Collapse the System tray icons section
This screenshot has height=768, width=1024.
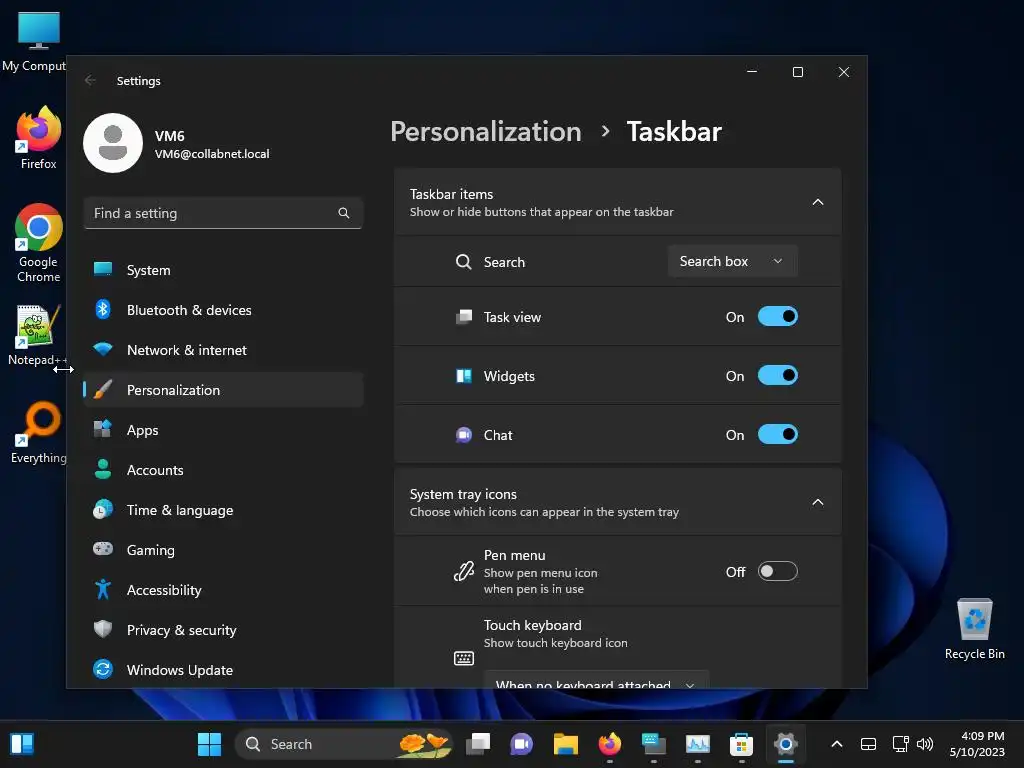pos(818,502)
